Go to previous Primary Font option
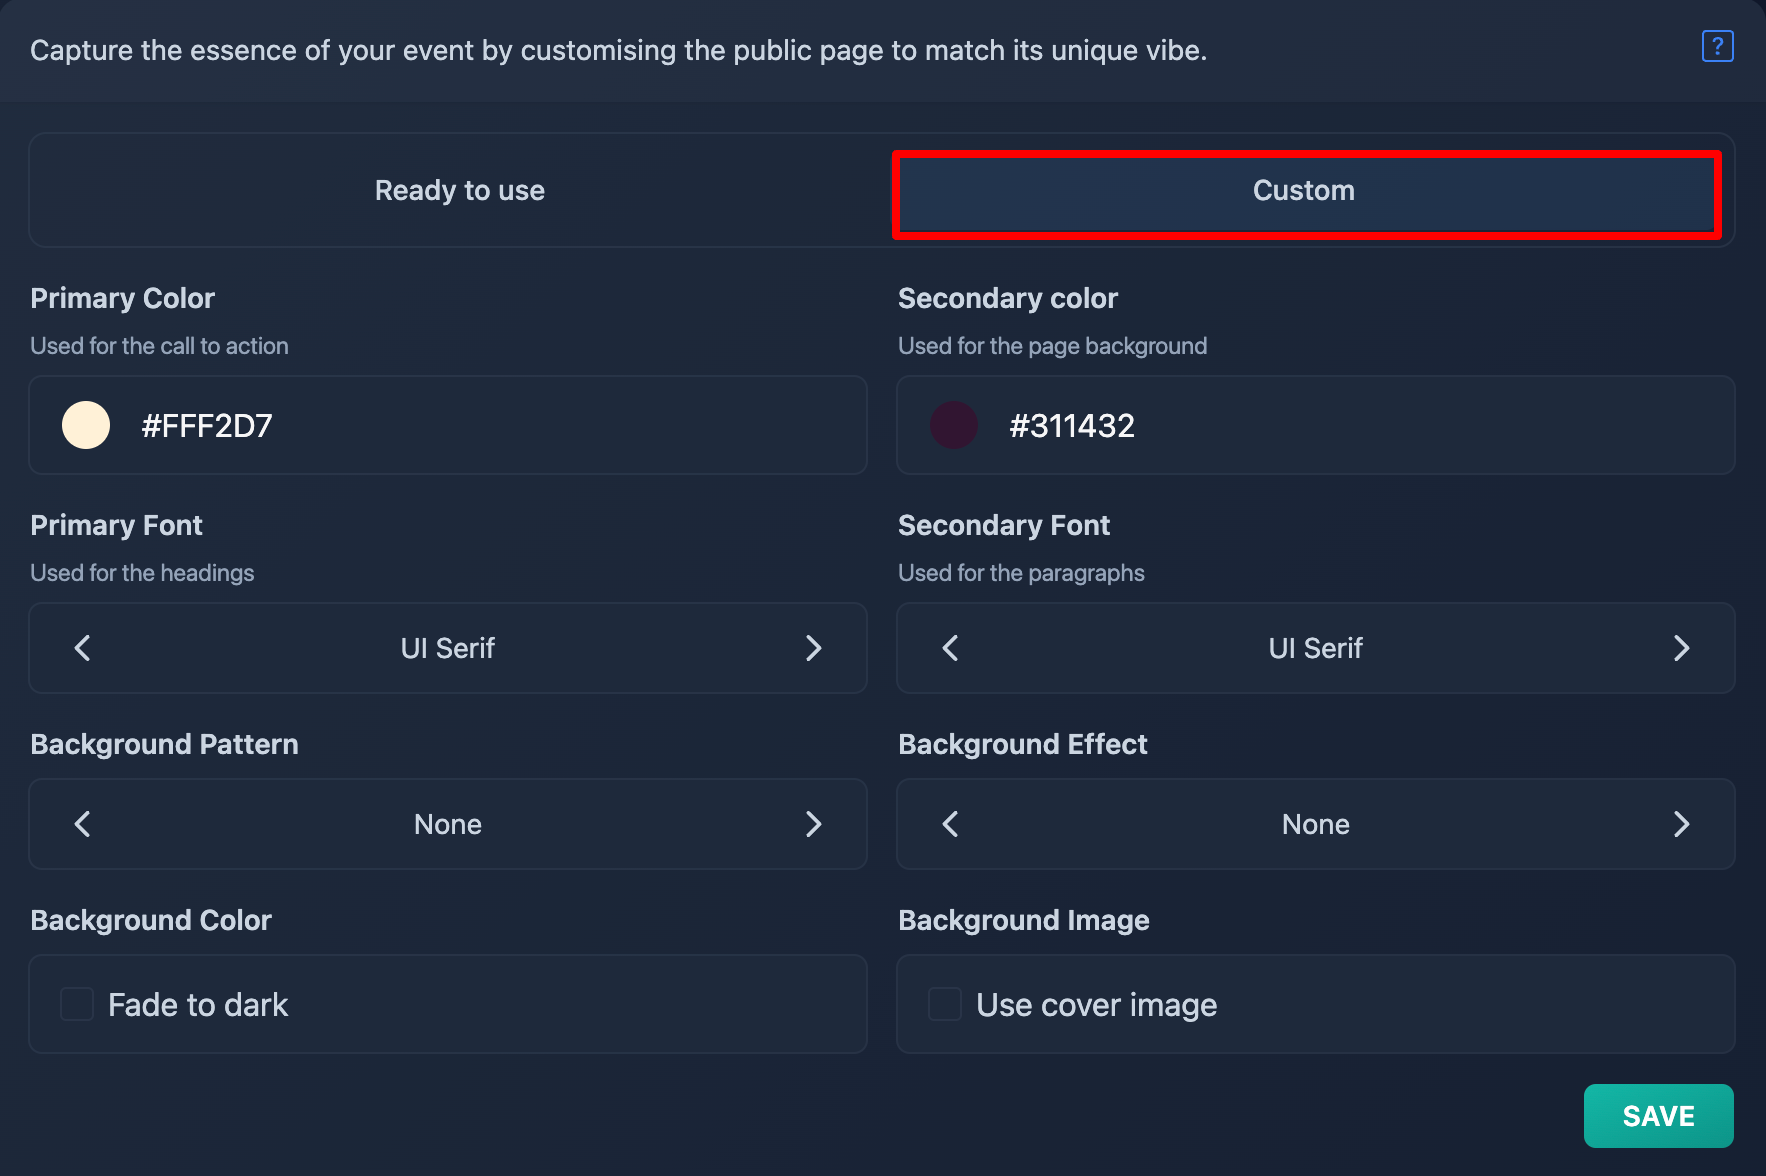This screenshot has width=1766, height=1176. coord(83,648)
